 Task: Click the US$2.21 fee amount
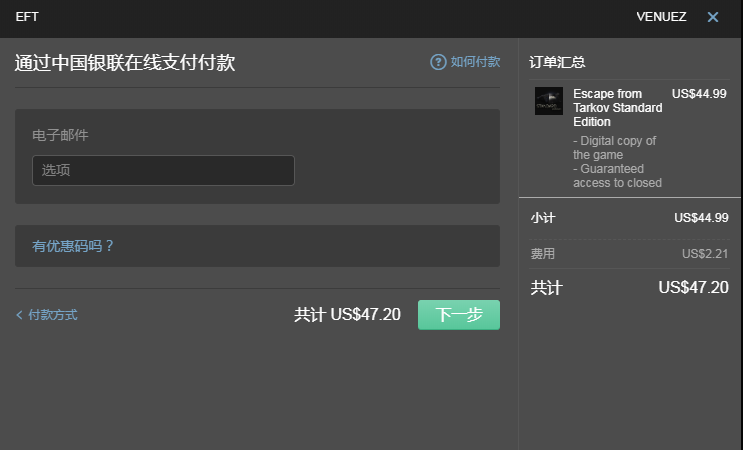pos(705,254)
